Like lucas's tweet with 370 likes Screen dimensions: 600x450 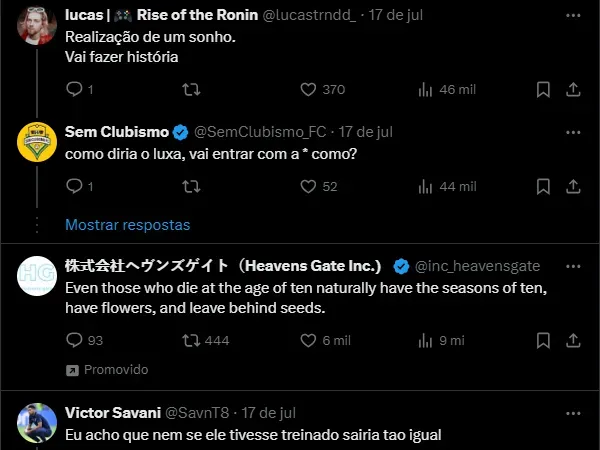[309, 89]
